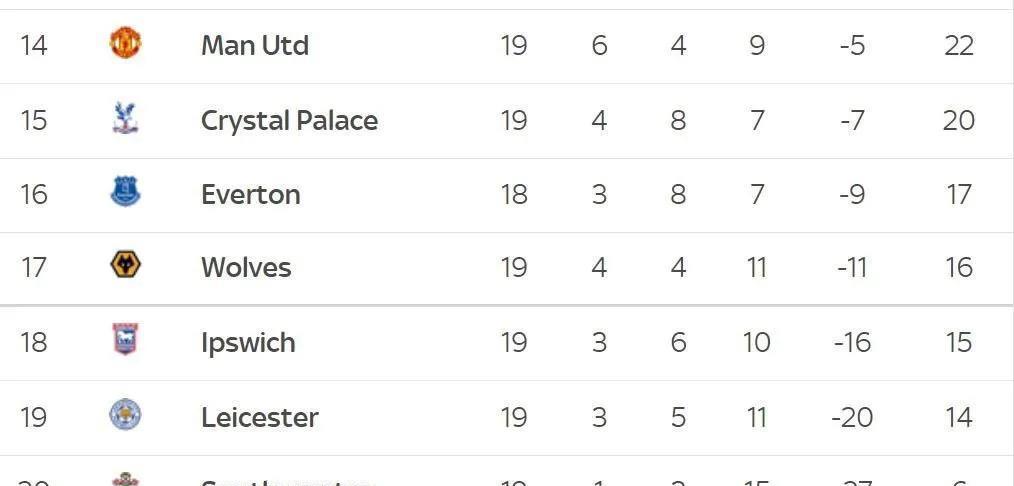Image resolution: width=1014 pixels, height=486 pixels.
Task: Click Wolves' 11 losses value
Action: tap(757, 268)
